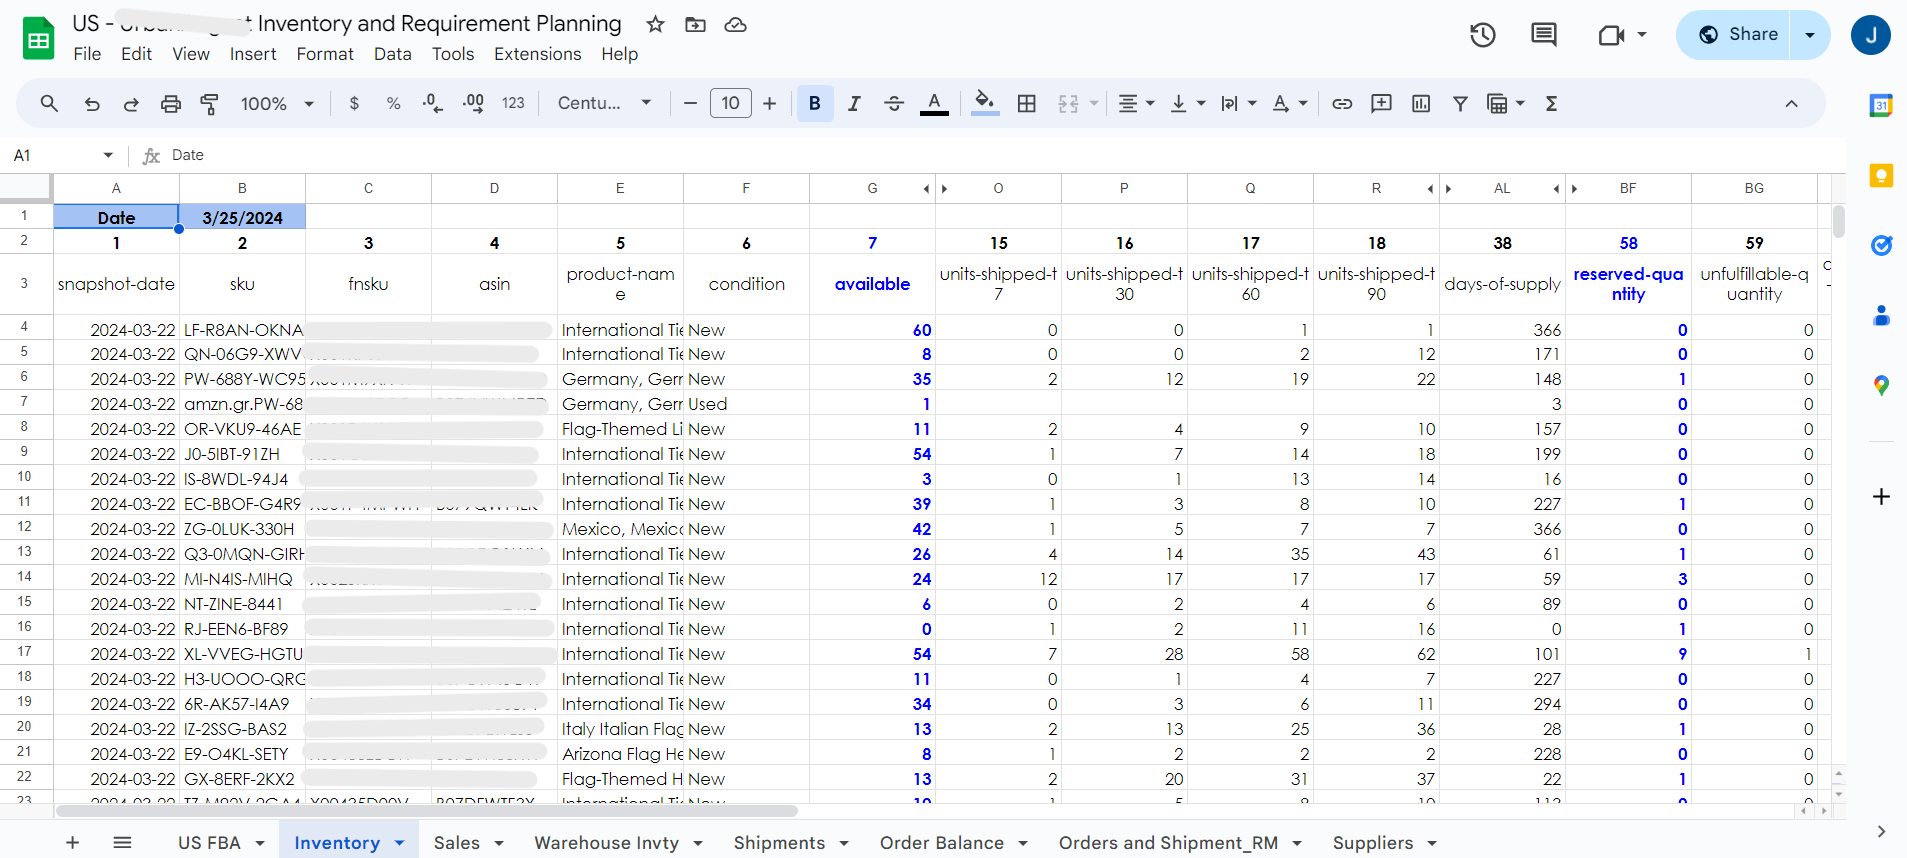Toggle Bold formatting

click(x=815, y=103)
